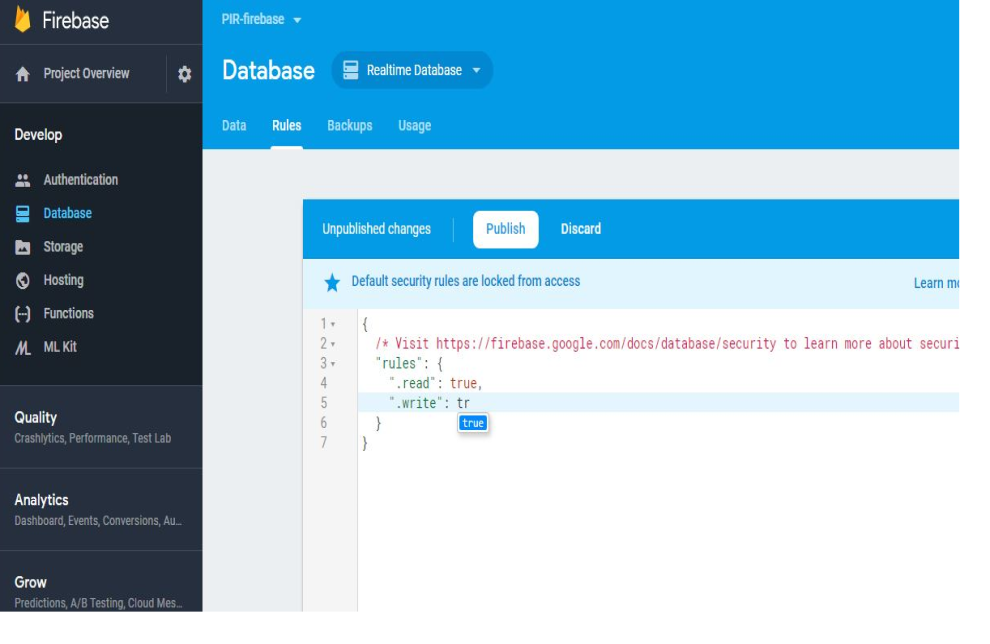Click 'Default security rules are locked' notice text
Screen dimensions: 990x644
click(x=466, y=282)
